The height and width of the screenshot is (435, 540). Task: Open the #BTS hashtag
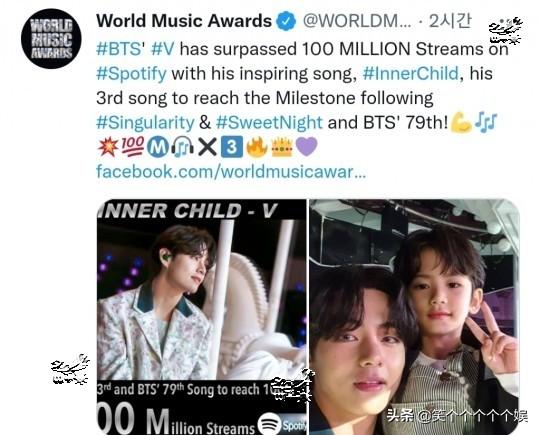pyautogui.click(x=121, y=49)
